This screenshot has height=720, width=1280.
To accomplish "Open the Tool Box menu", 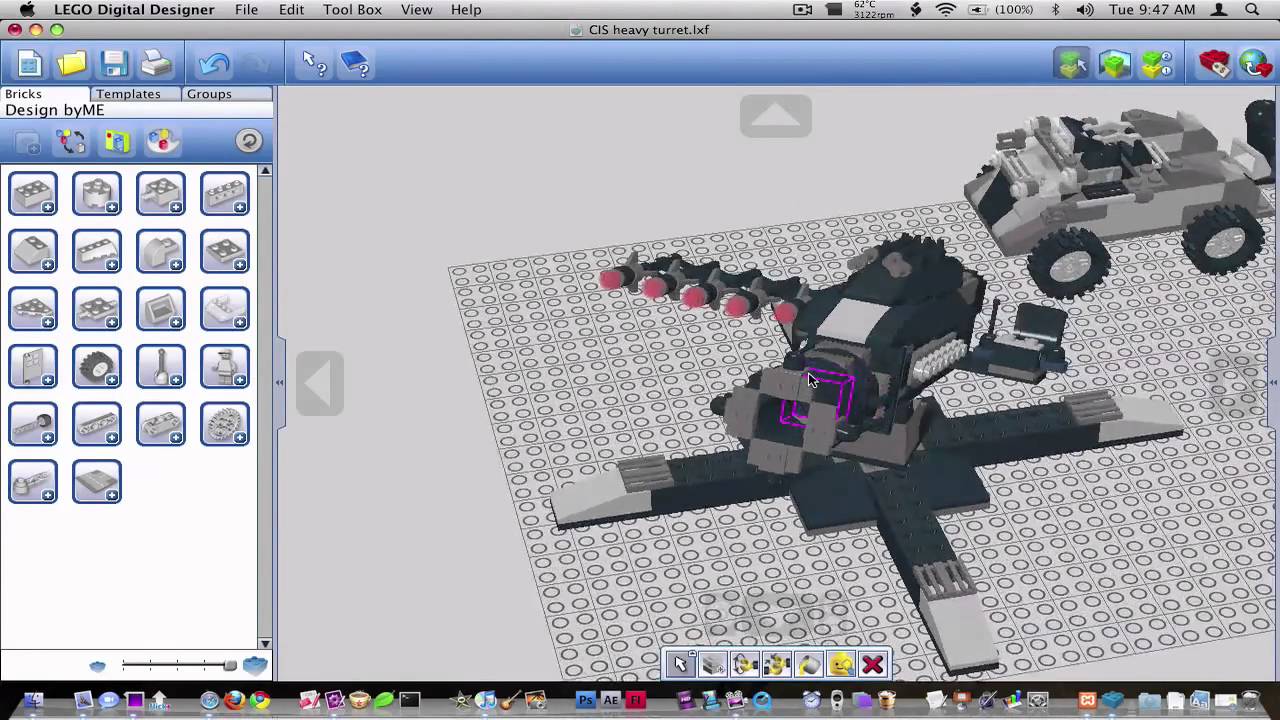I will [x=352, y=9].
